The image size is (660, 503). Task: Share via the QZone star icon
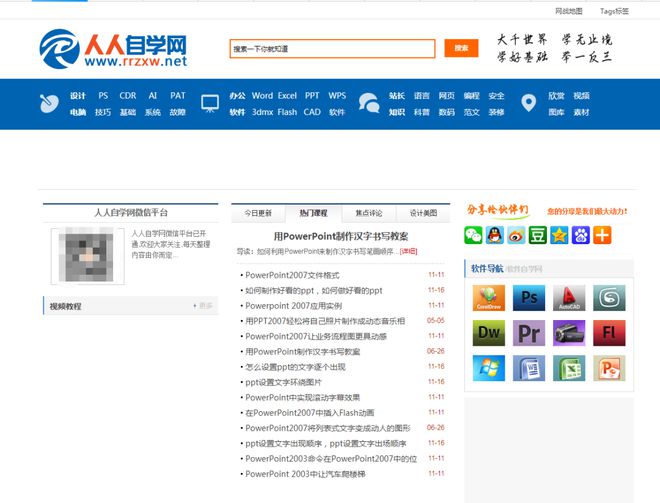(x=559, y=235)
